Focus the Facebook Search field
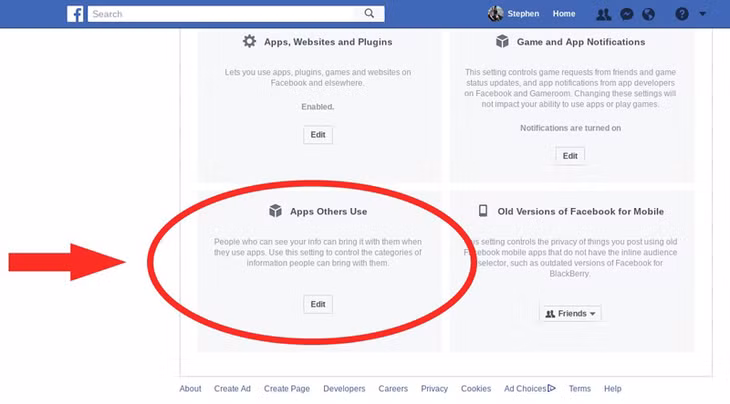Screen dimensions: 730x404 click(226, 14)
